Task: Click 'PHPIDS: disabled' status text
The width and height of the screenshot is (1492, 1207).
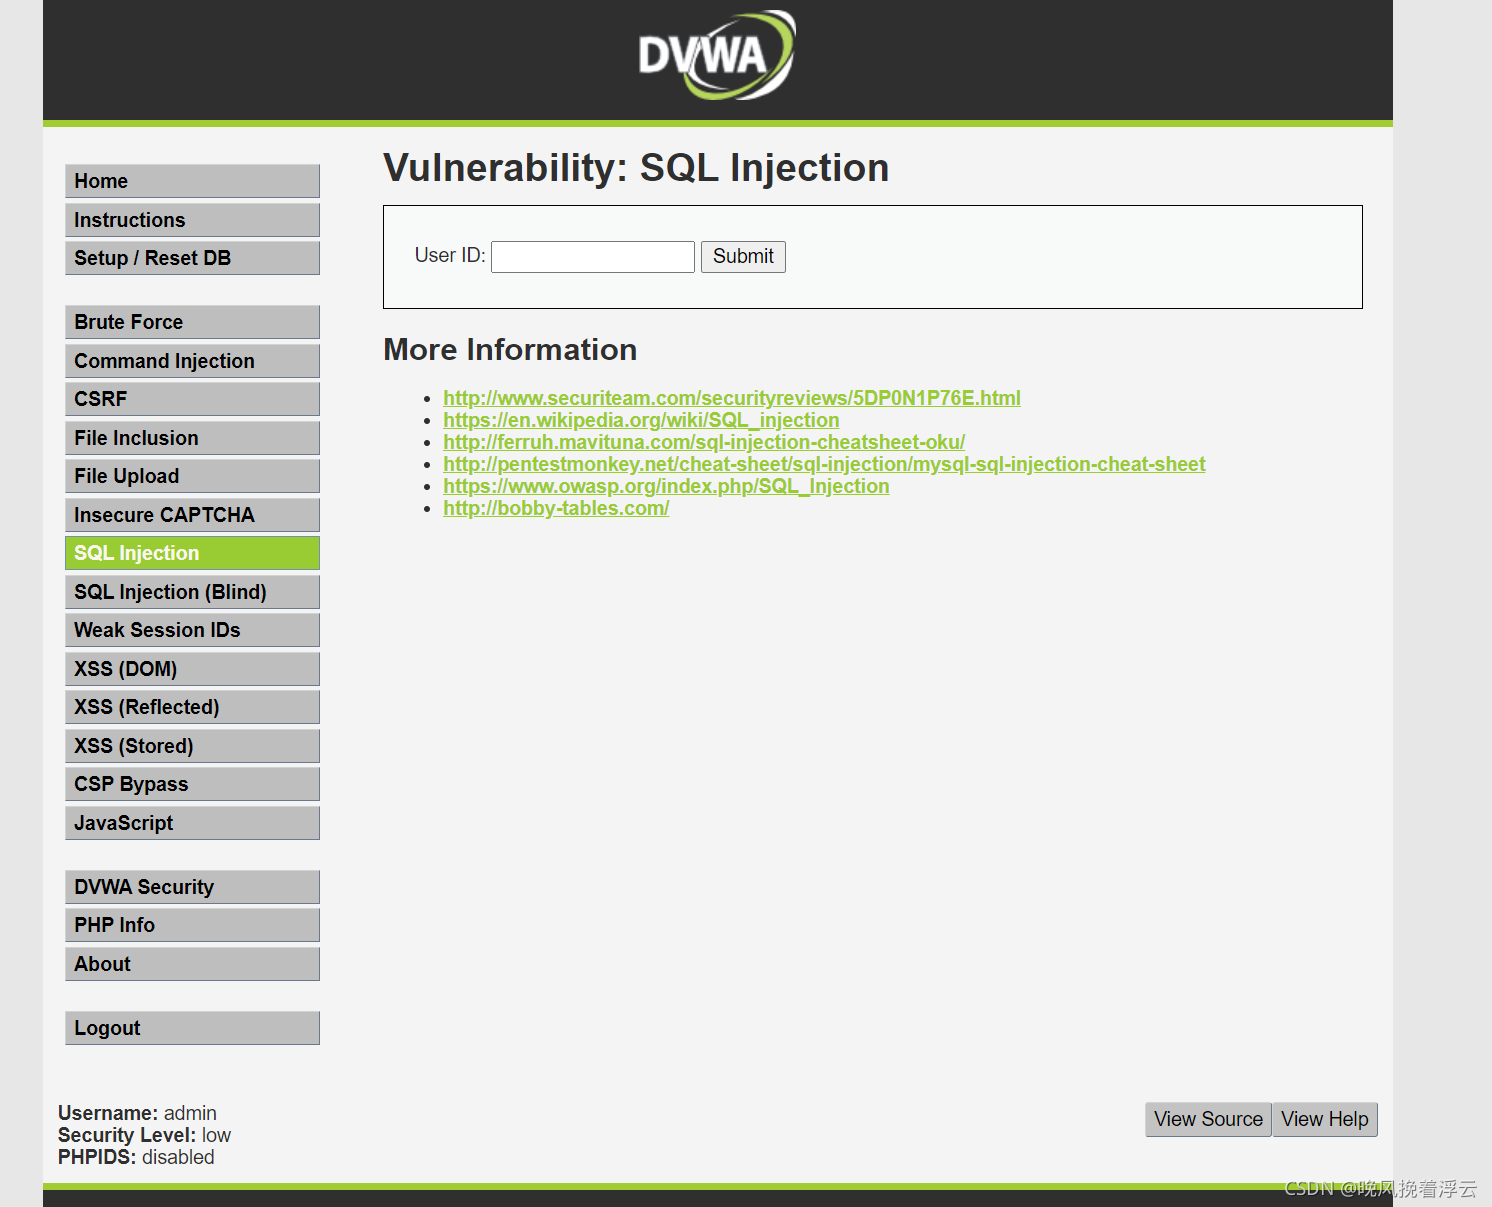Action: tap(136, 1157)
